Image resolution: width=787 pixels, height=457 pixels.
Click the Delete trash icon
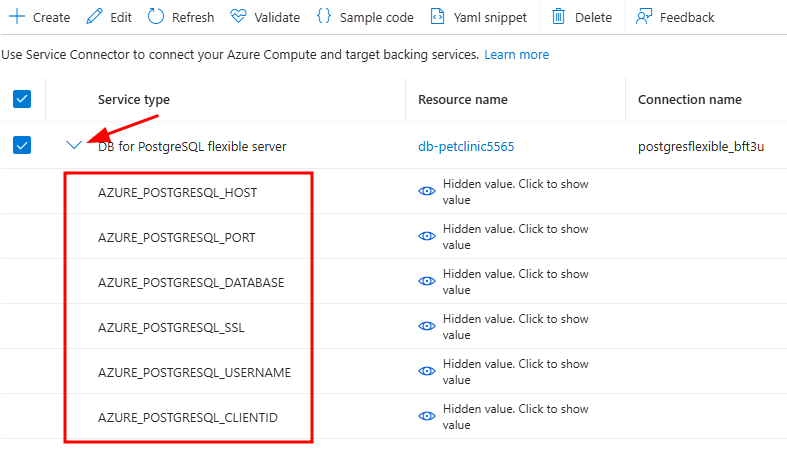558,17
